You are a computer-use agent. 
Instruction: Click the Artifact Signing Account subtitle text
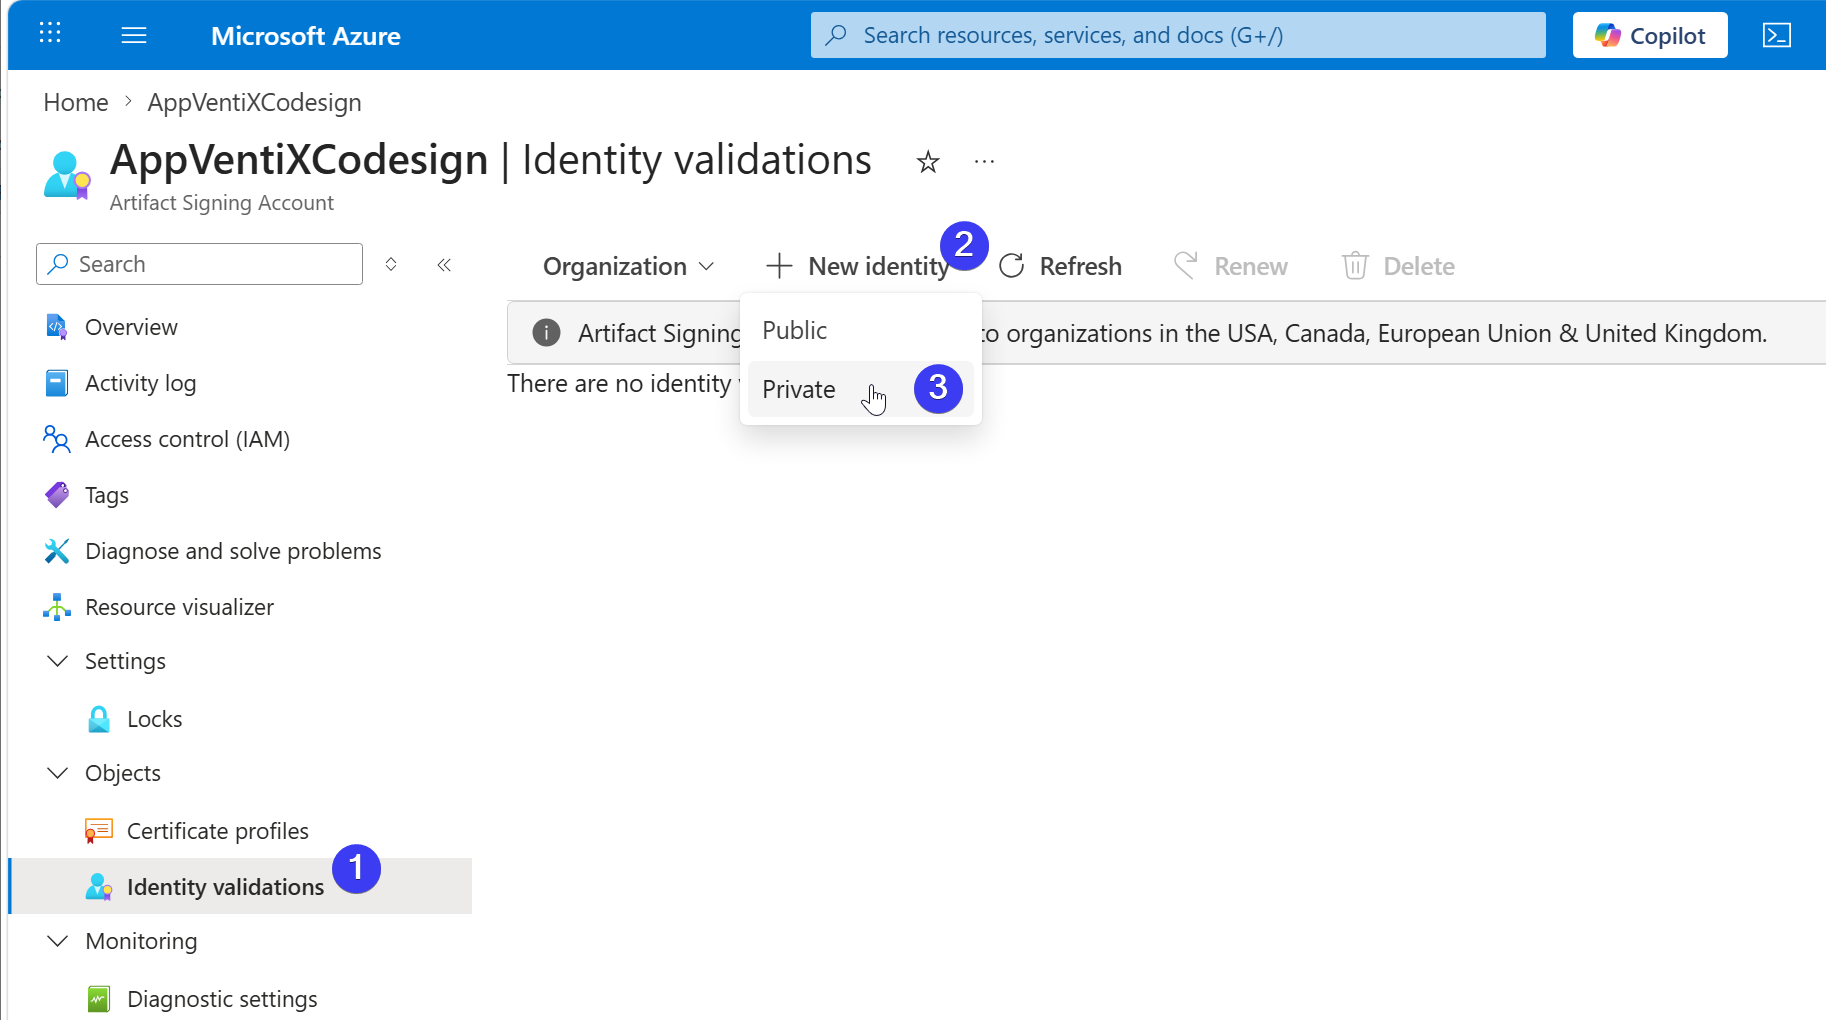pos(222,203)
